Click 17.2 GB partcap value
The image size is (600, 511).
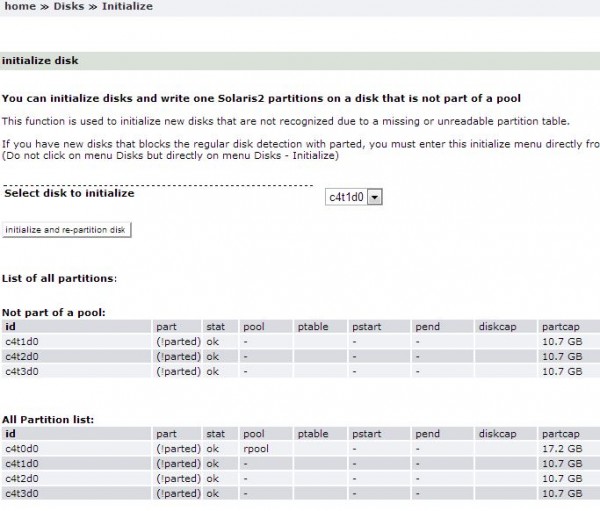(562, 449)
